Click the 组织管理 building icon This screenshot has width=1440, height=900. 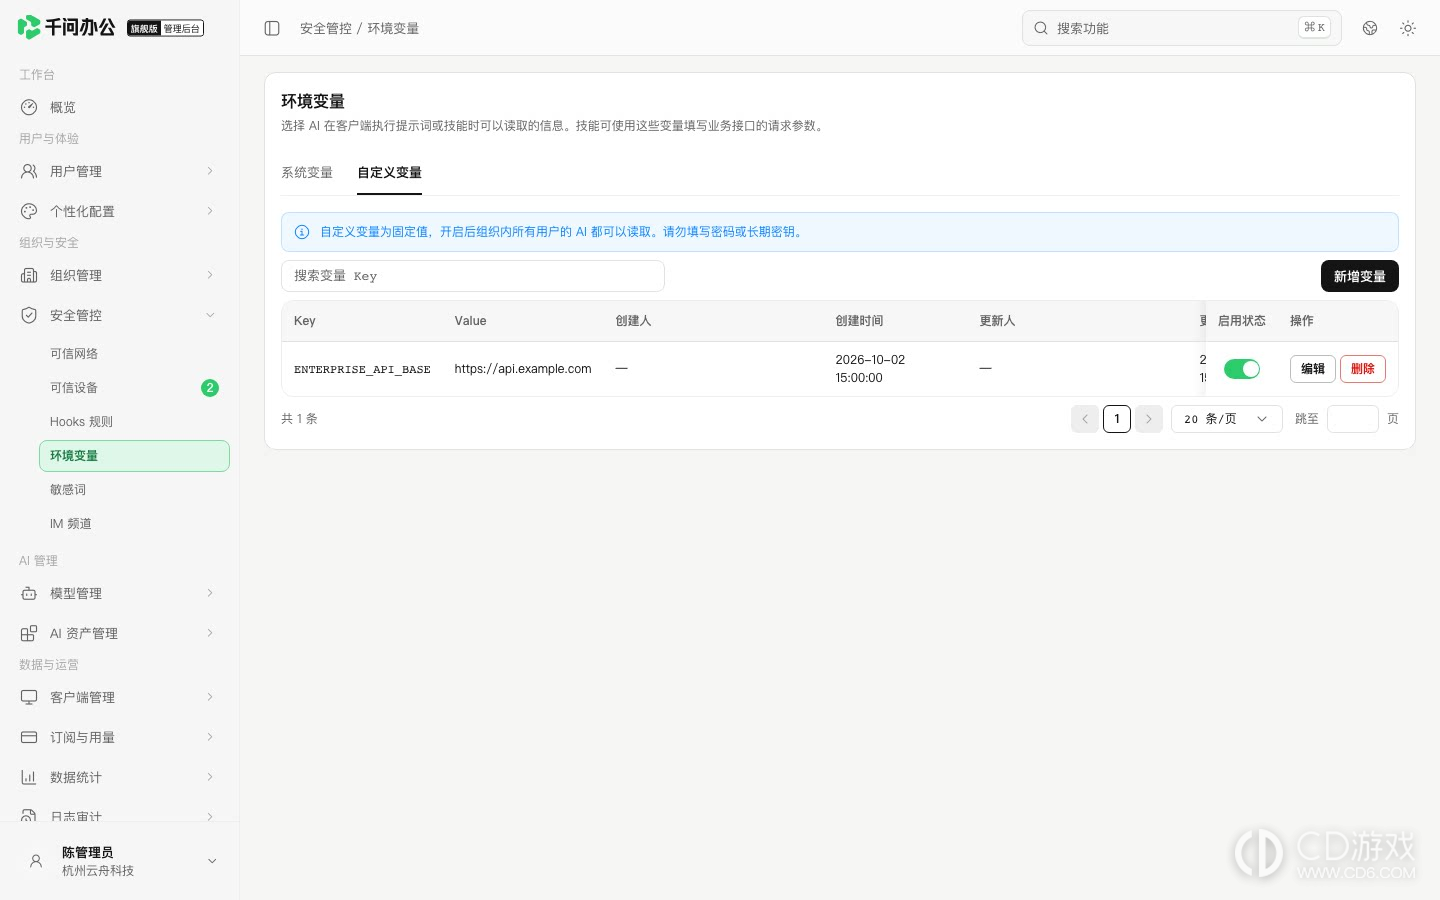(29, 275)
